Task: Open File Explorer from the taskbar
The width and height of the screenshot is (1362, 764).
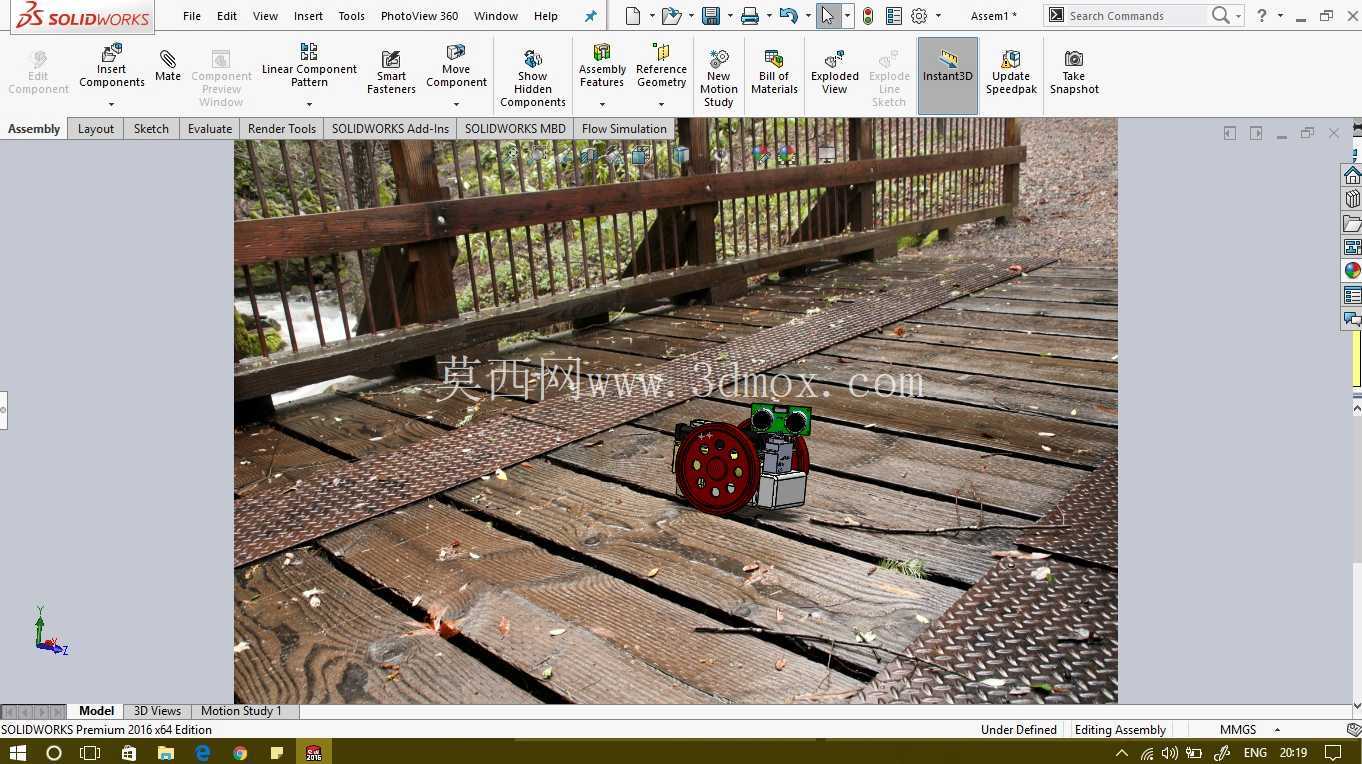Action: [x=166, y=752]
